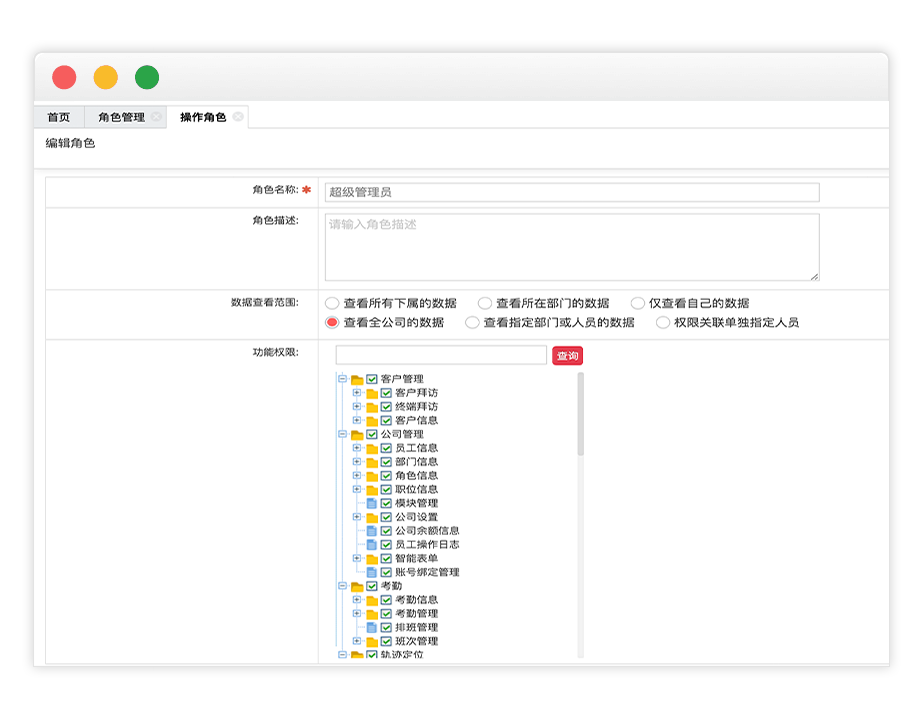Viewport: 923px width, 721px height.
Task: Expand the 考勤信息 subtree
Action: 357,600
